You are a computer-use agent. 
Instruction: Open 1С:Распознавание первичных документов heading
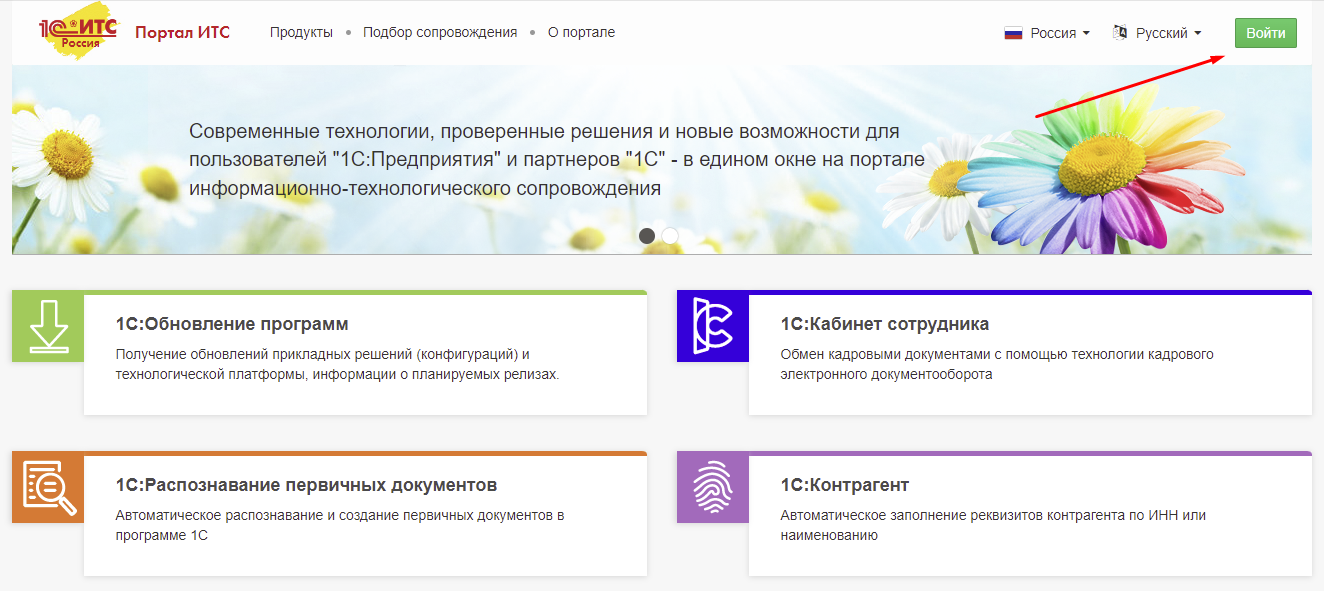306,485
